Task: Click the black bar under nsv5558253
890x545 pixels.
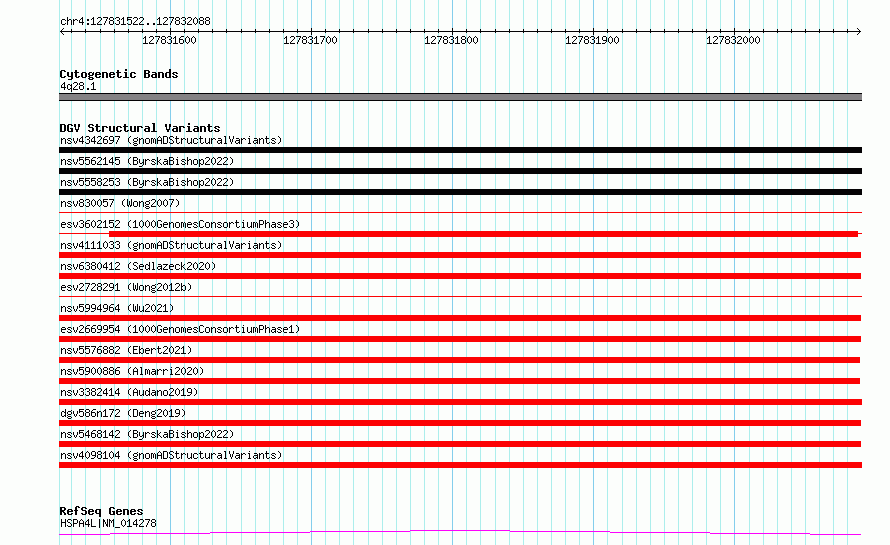Action: point(460,192)
